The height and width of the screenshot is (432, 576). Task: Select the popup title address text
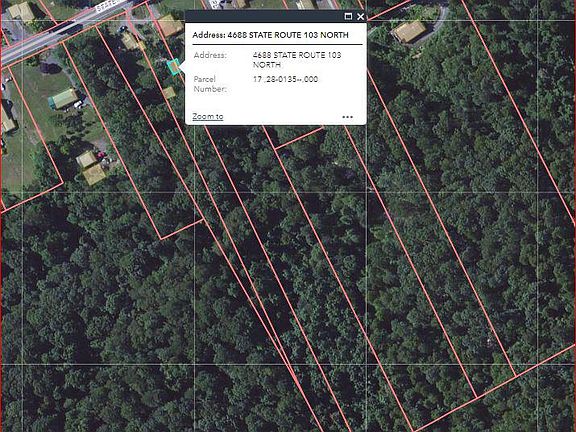pyautogui.click(x=270, y=35)
